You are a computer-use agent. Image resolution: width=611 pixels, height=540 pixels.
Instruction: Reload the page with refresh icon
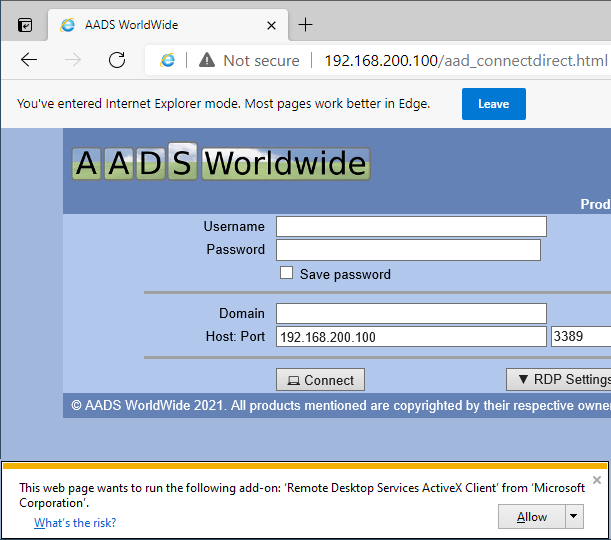pyautogui.click(x=117, y=60)
